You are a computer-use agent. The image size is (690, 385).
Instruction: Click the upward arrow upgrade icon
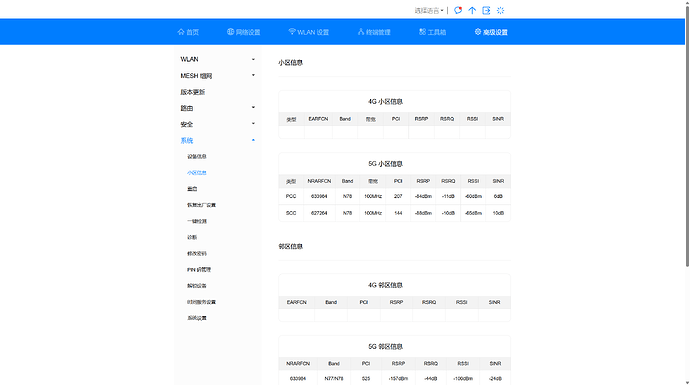[x=472, y=10]
